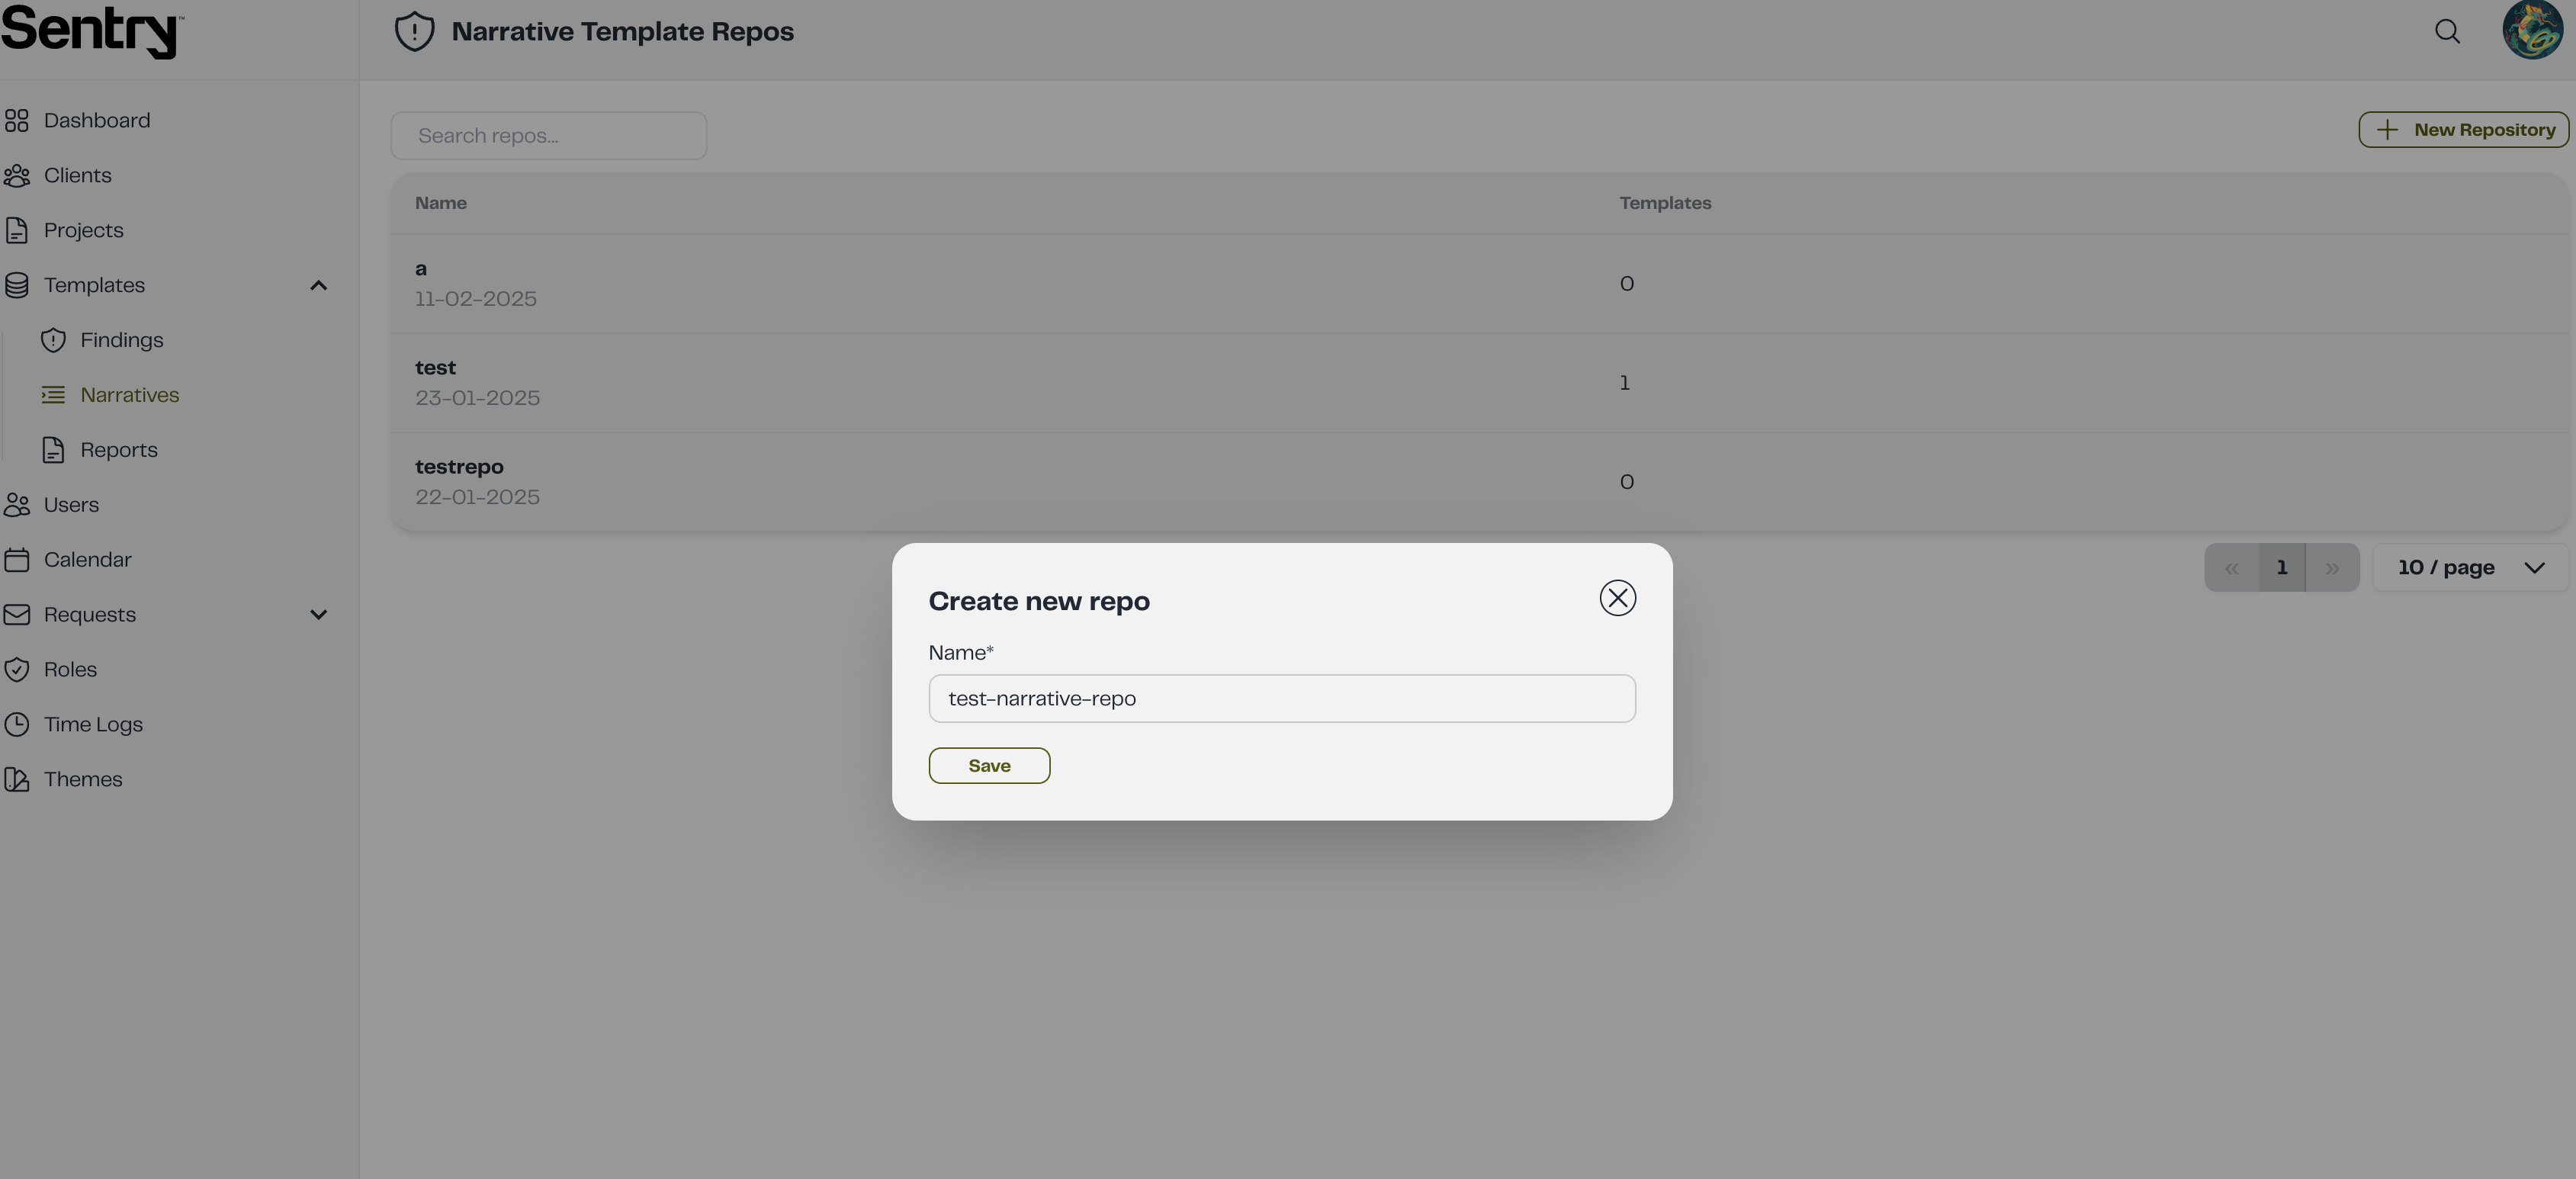Open Users menu item

point(71,505)
